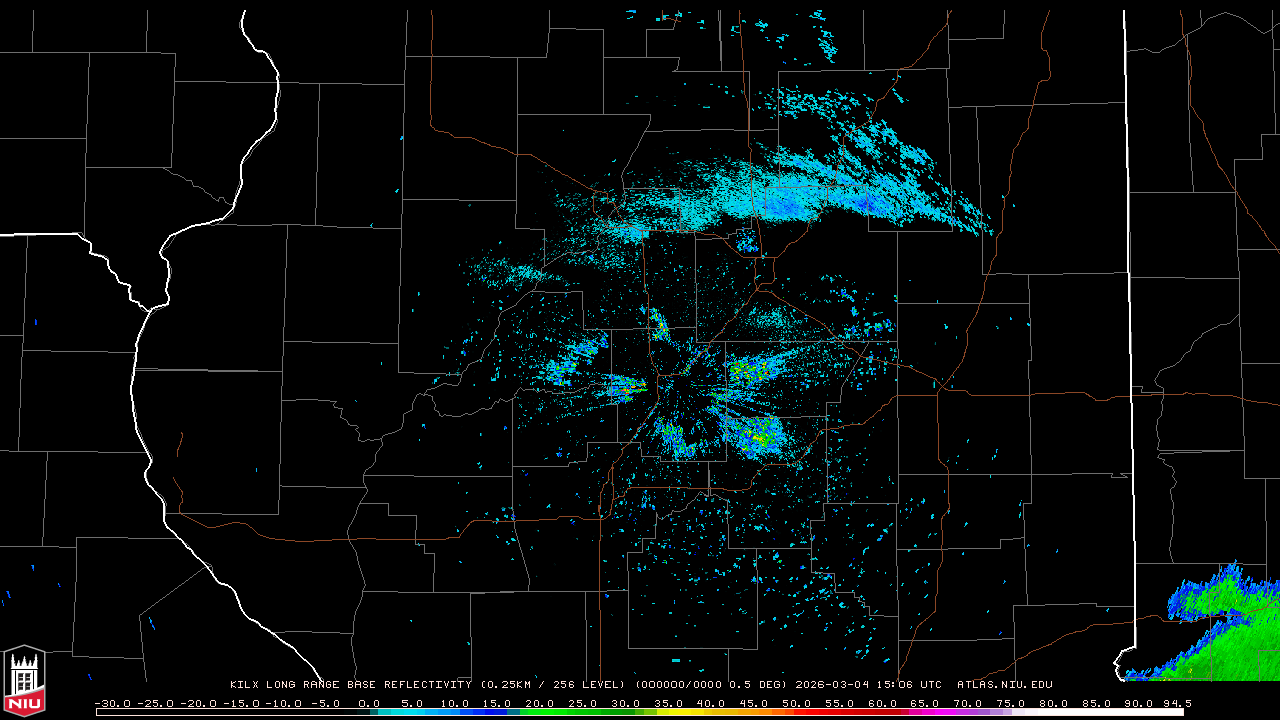Click the 94.5 label at scale end
Screen dimensions: 1280x720
pyautogui.click(x=1174, y=703)
